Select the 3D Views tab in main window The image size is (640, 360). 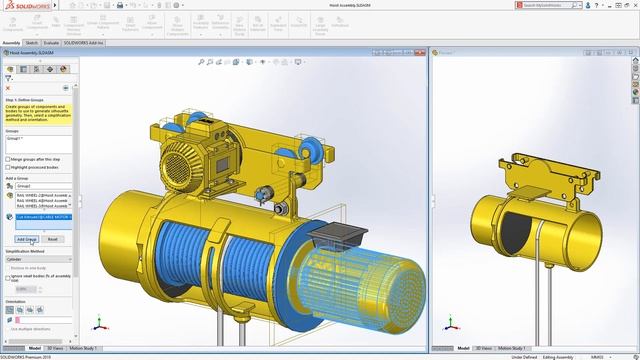(55, 348)
